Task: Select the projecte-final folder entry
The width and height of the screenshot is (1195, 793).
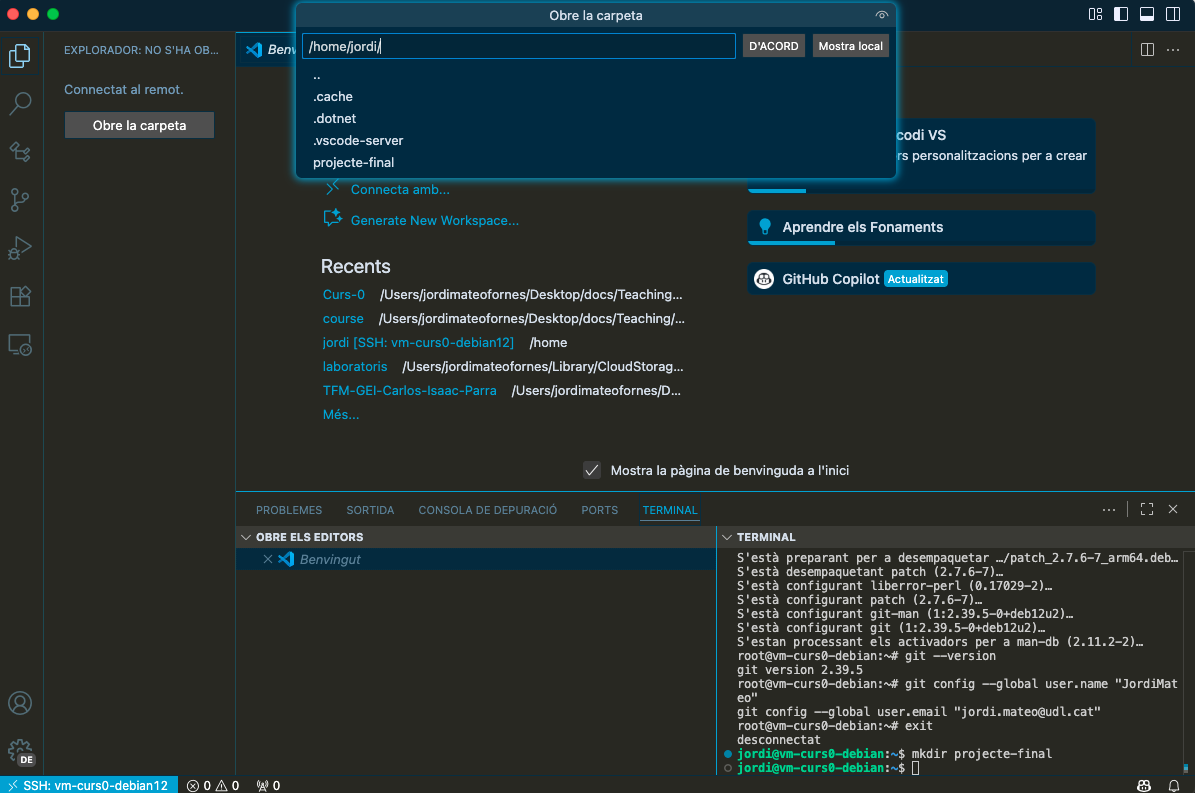Action: [x=596, y=163]
